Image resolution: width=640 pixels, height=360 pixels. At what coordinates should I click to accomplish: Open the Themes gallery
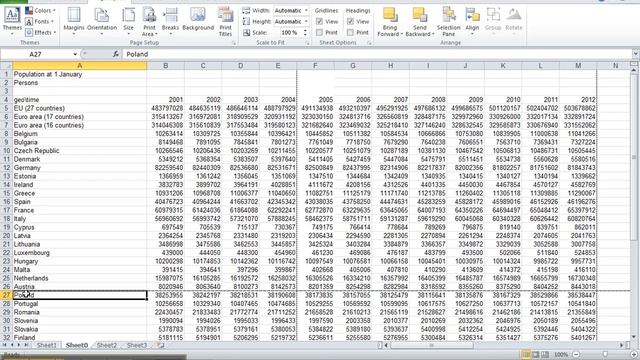pyautogui.click(x=12, y=20)
